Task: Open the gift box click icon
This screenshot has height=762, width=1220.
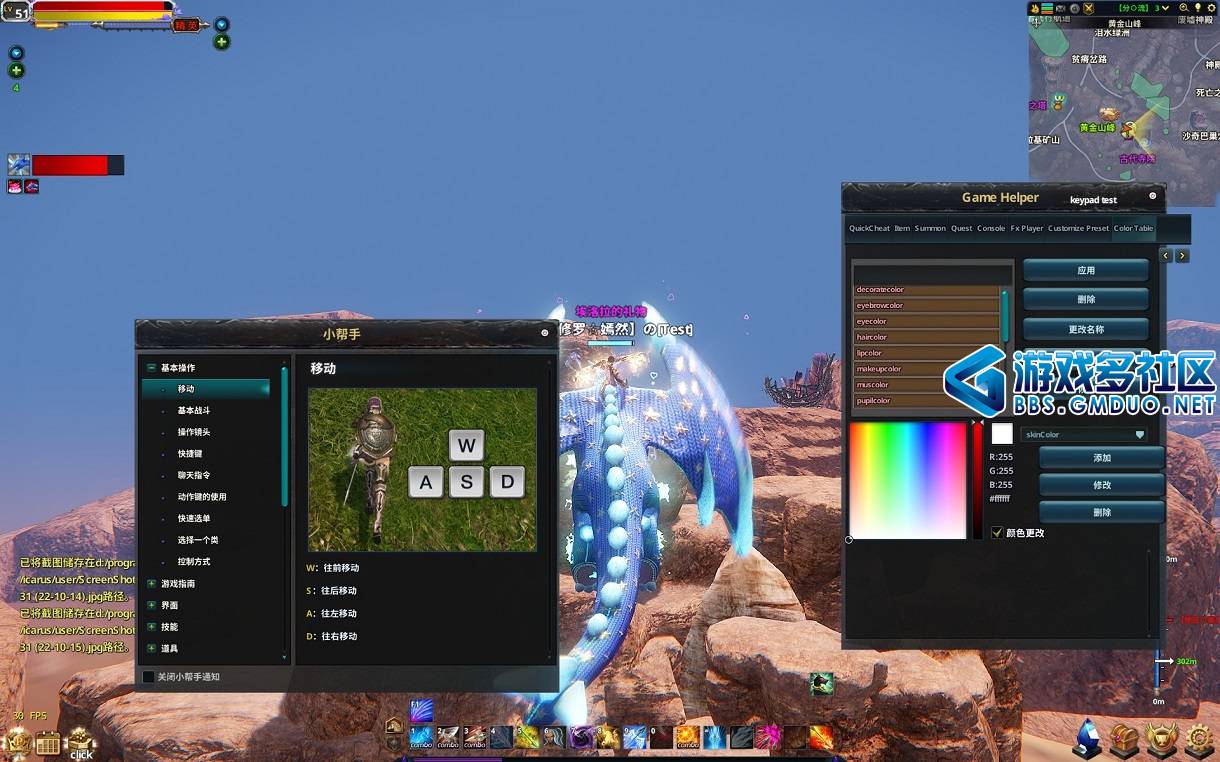Action: pyautogui.click(x=81, y=743)
